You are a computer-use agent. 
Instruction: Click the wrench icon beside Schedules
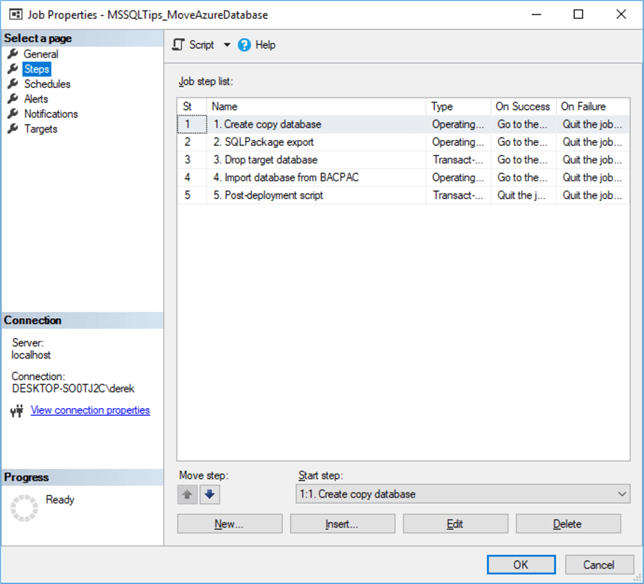(x=13, y=83)
